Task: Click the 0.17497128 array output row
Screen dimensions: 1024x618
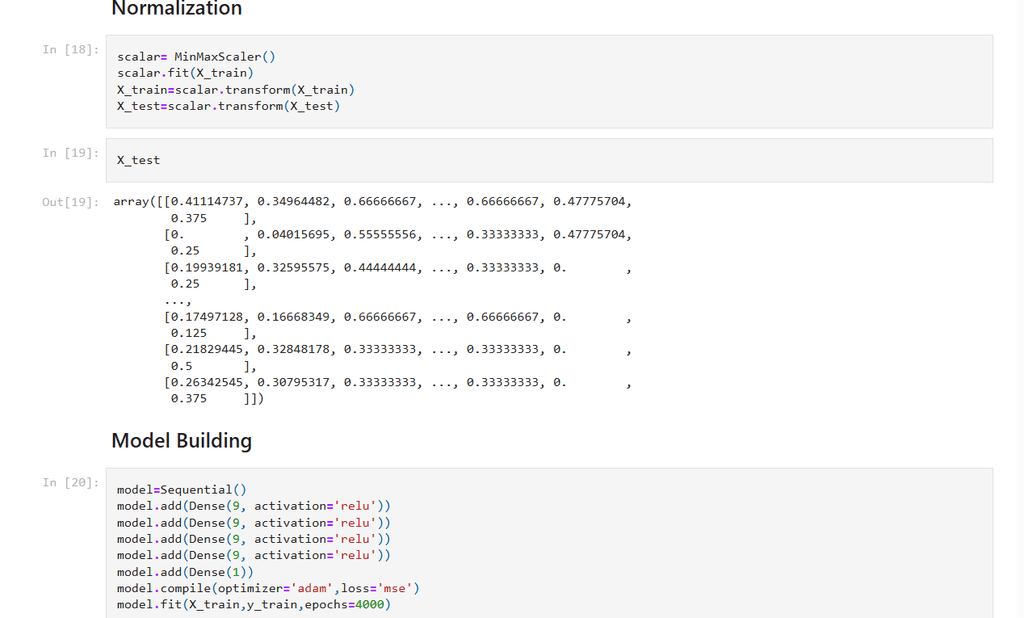Action: click(x=364, y=317)
